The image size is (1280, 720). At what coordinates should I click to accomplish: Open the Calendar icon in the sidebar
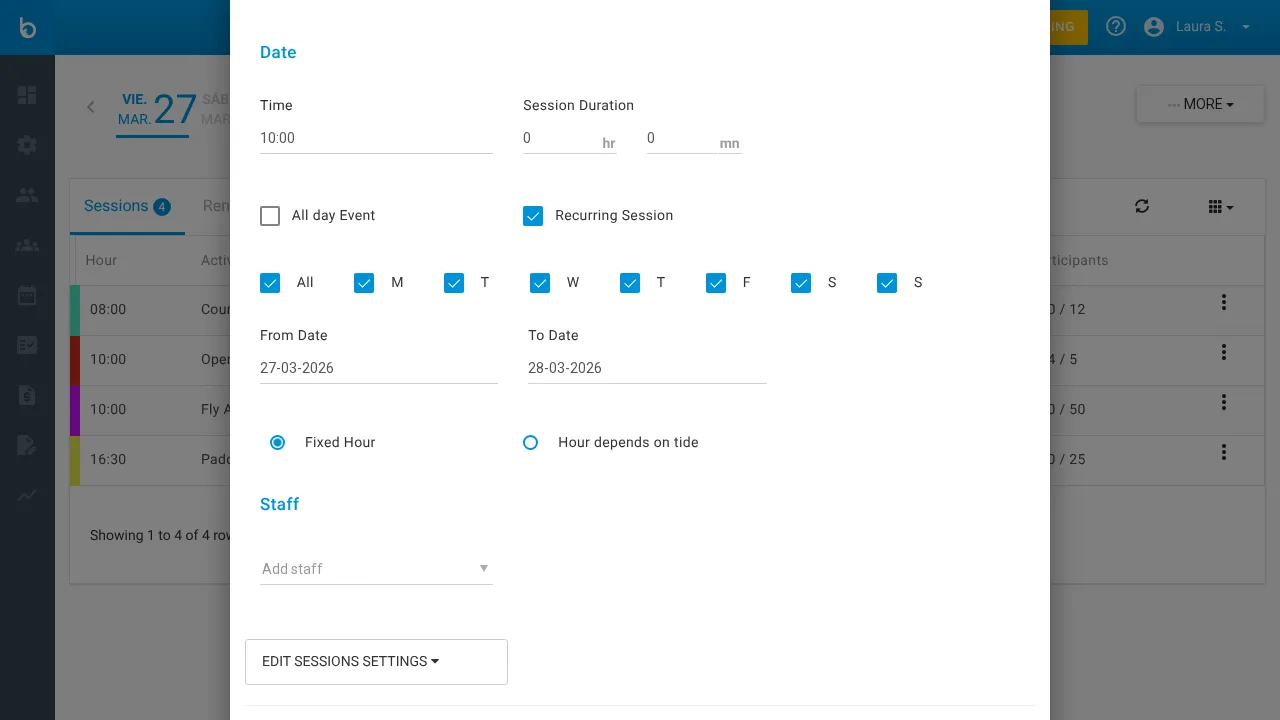(27, 295)
